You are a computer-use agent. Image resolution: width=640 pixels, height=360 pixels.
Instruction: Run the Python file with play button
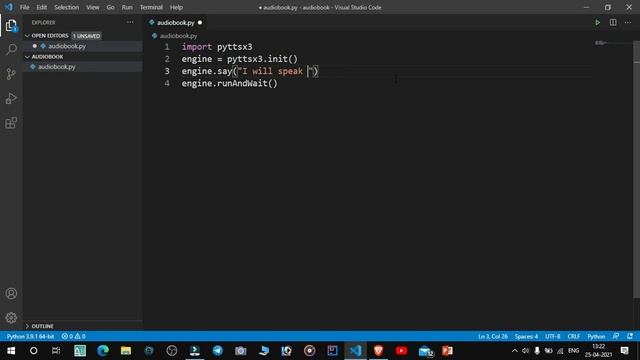598,22
